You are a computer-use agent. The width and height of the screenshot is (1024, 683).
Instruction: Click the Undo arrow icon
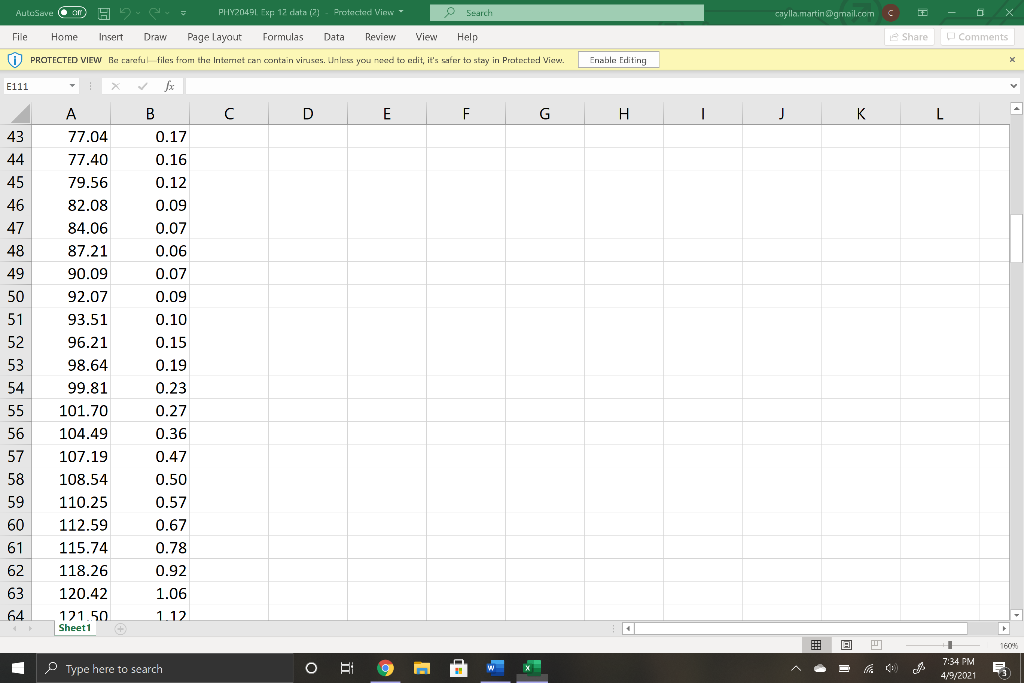pyautogui.click(x=126, y=12)
